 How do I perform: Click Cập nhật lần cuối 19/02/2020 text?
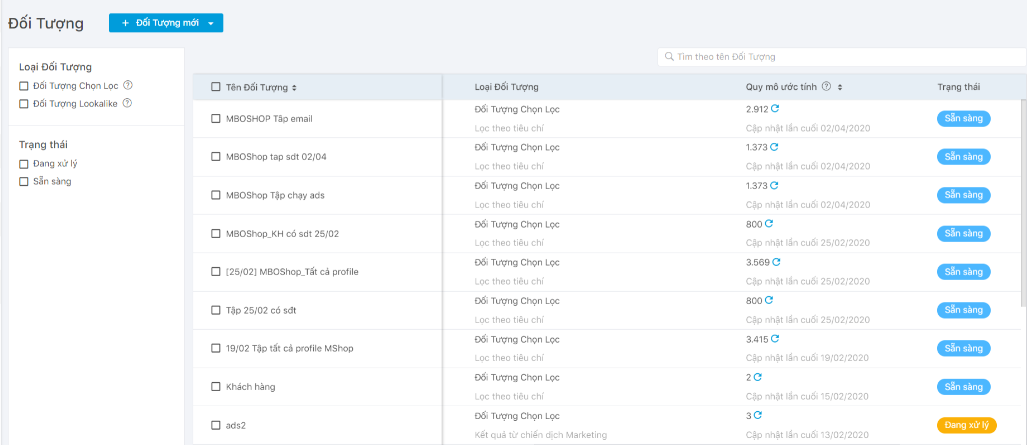807,358
